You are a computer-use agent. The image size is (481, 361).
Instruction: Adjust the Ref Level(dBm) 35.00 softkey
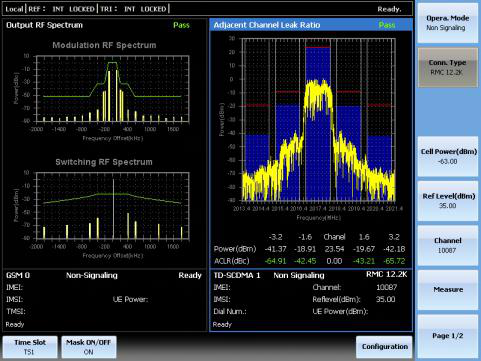coord(447,201)
